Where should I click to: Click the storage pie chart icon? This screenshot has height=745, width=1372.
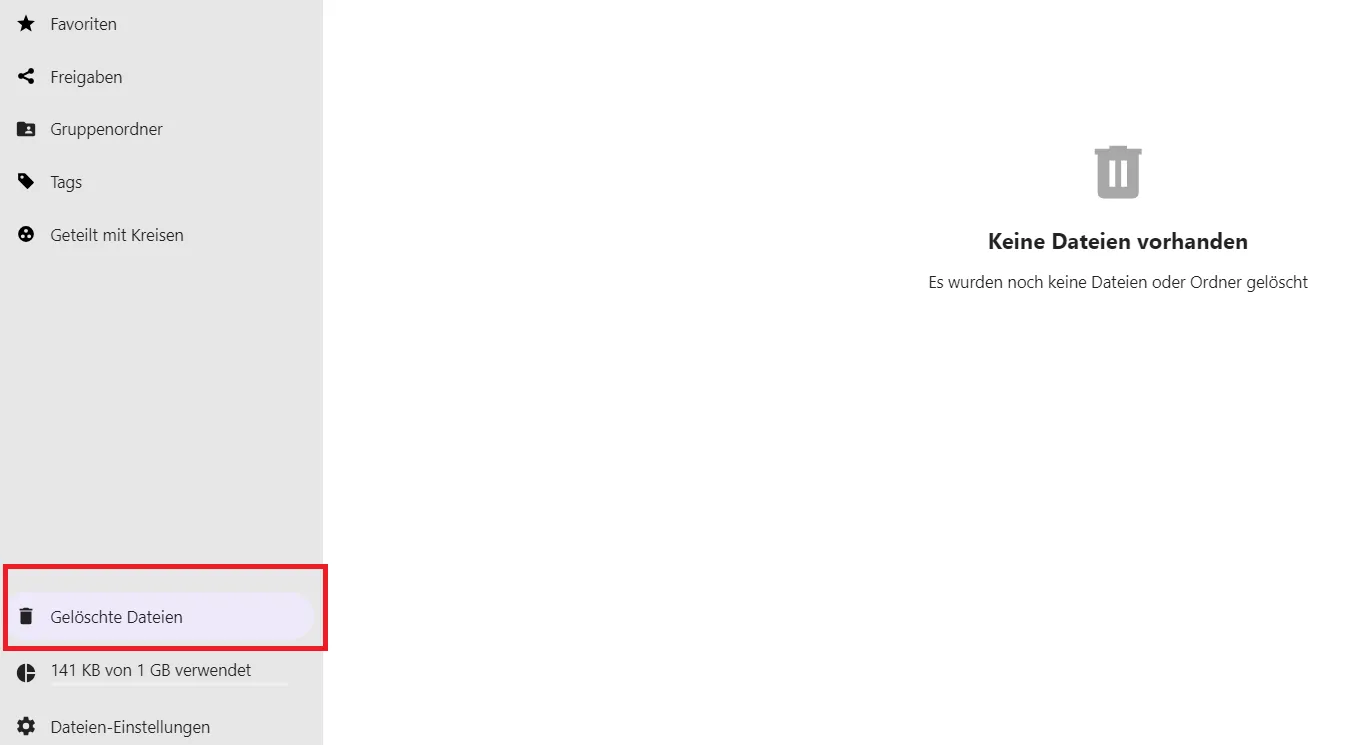click(26, 673)
